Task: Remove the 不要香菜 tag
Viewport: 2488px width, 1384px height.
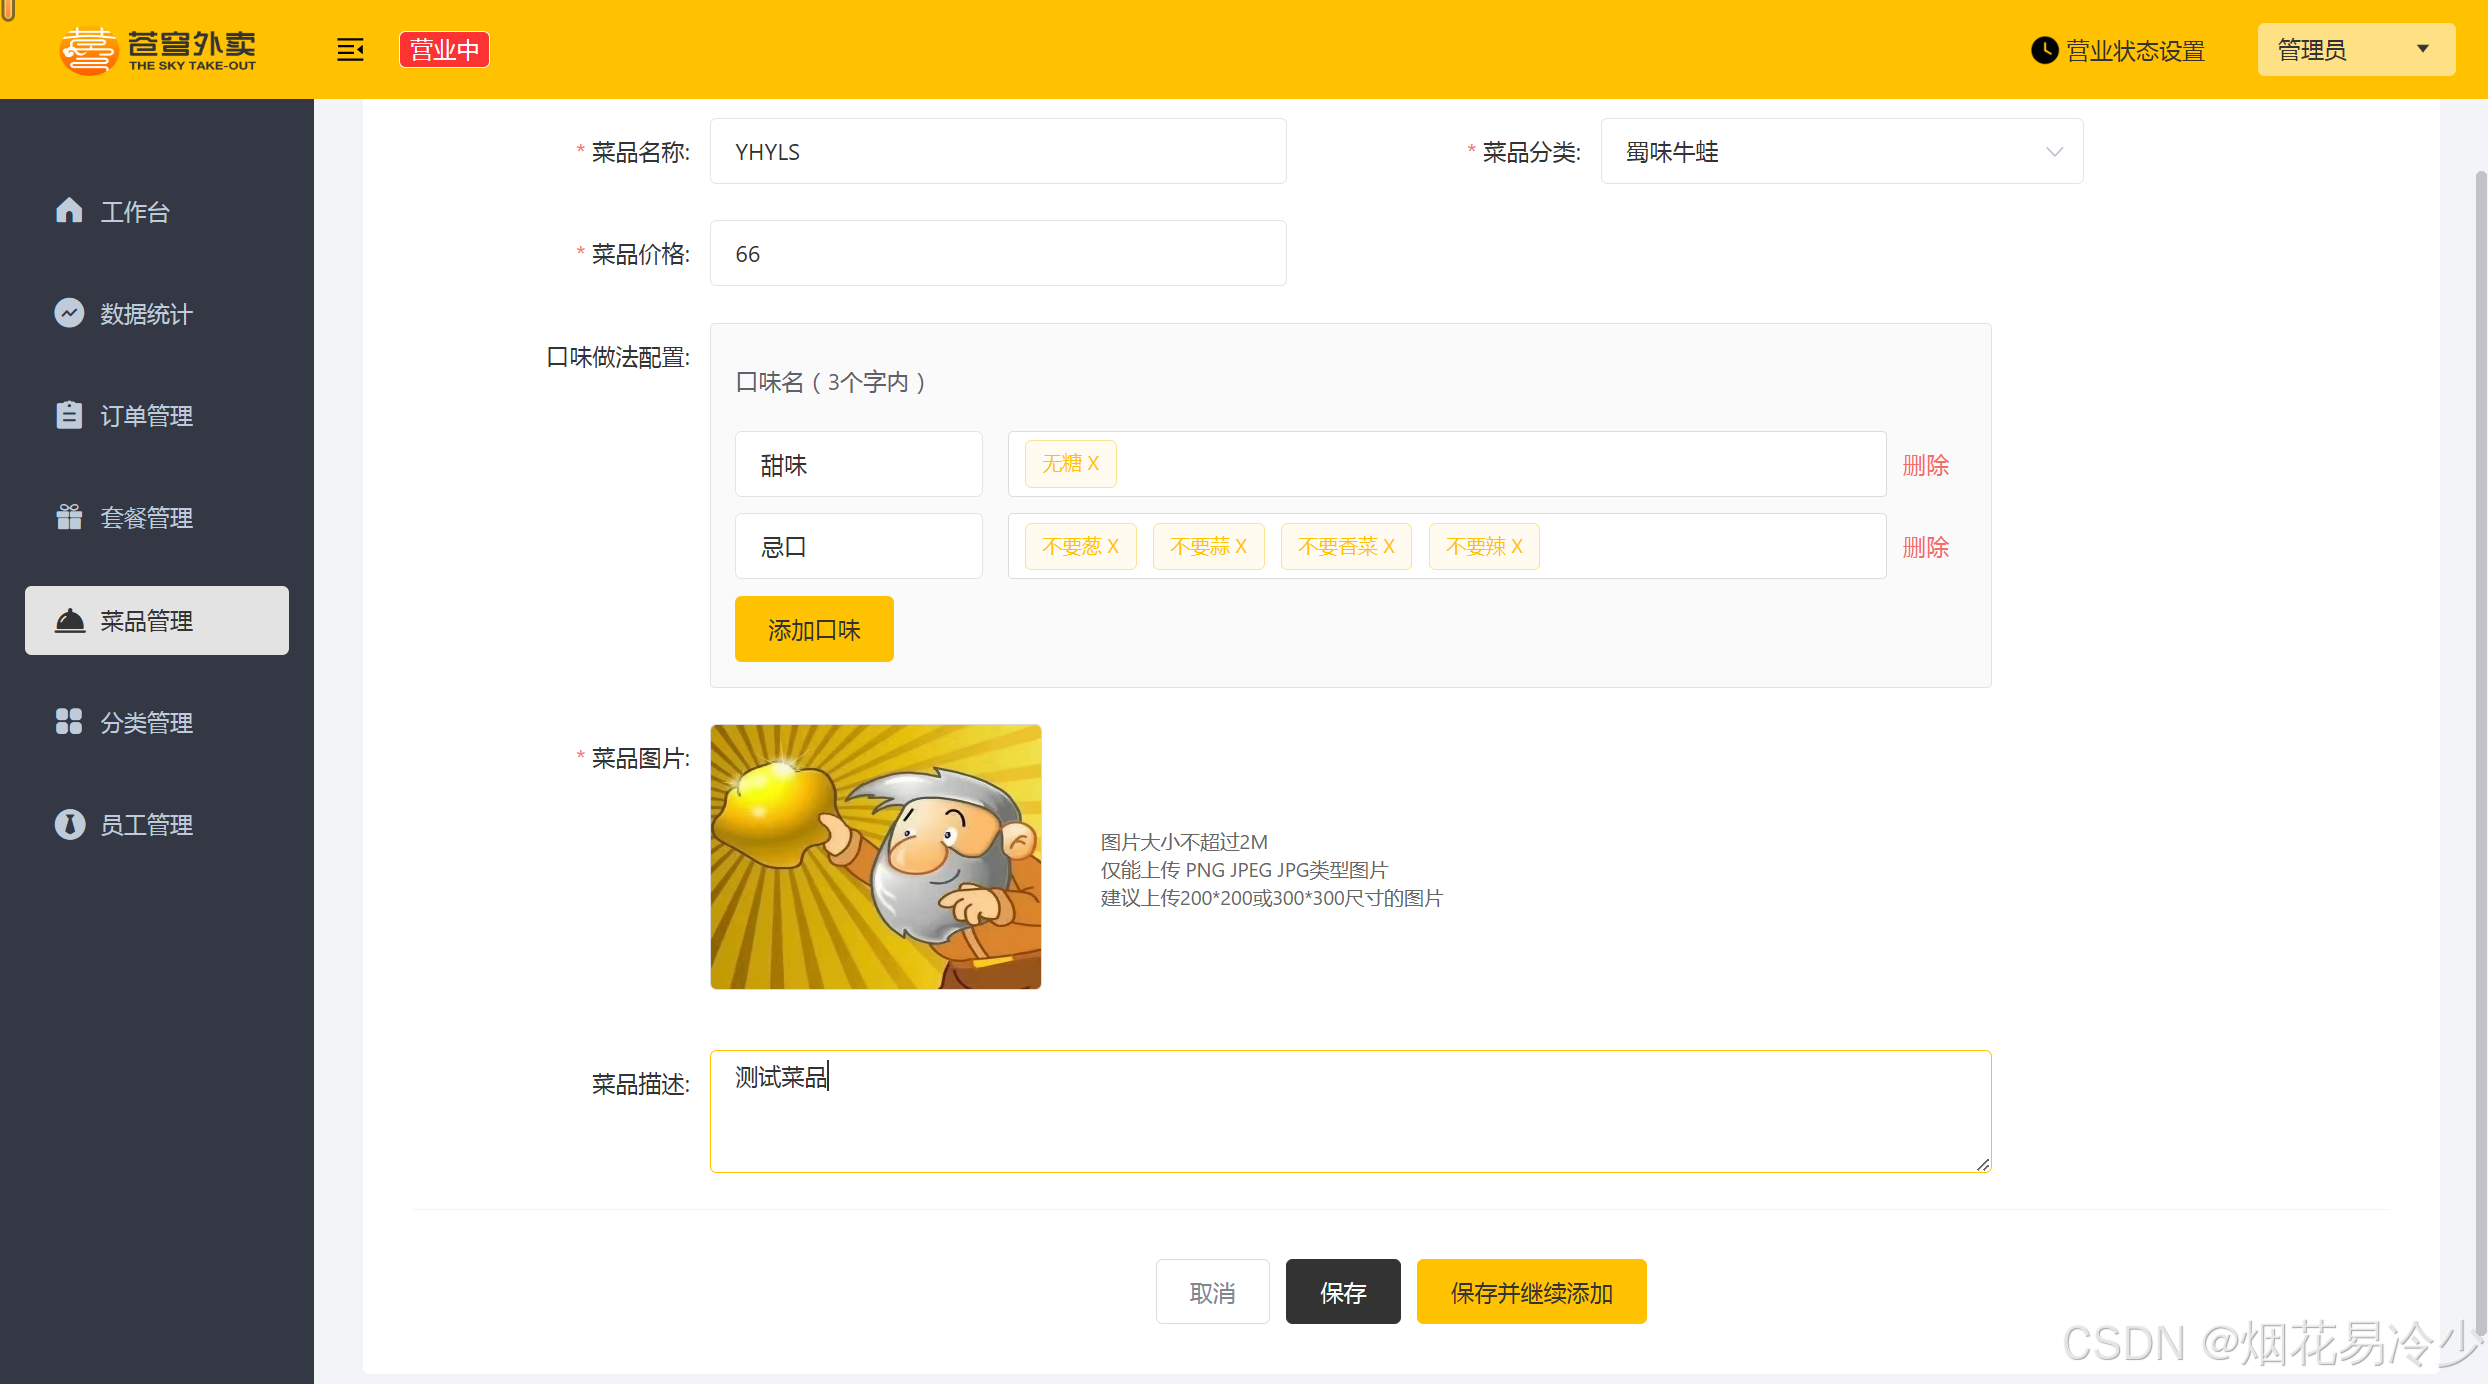Action: (1389, 547)
